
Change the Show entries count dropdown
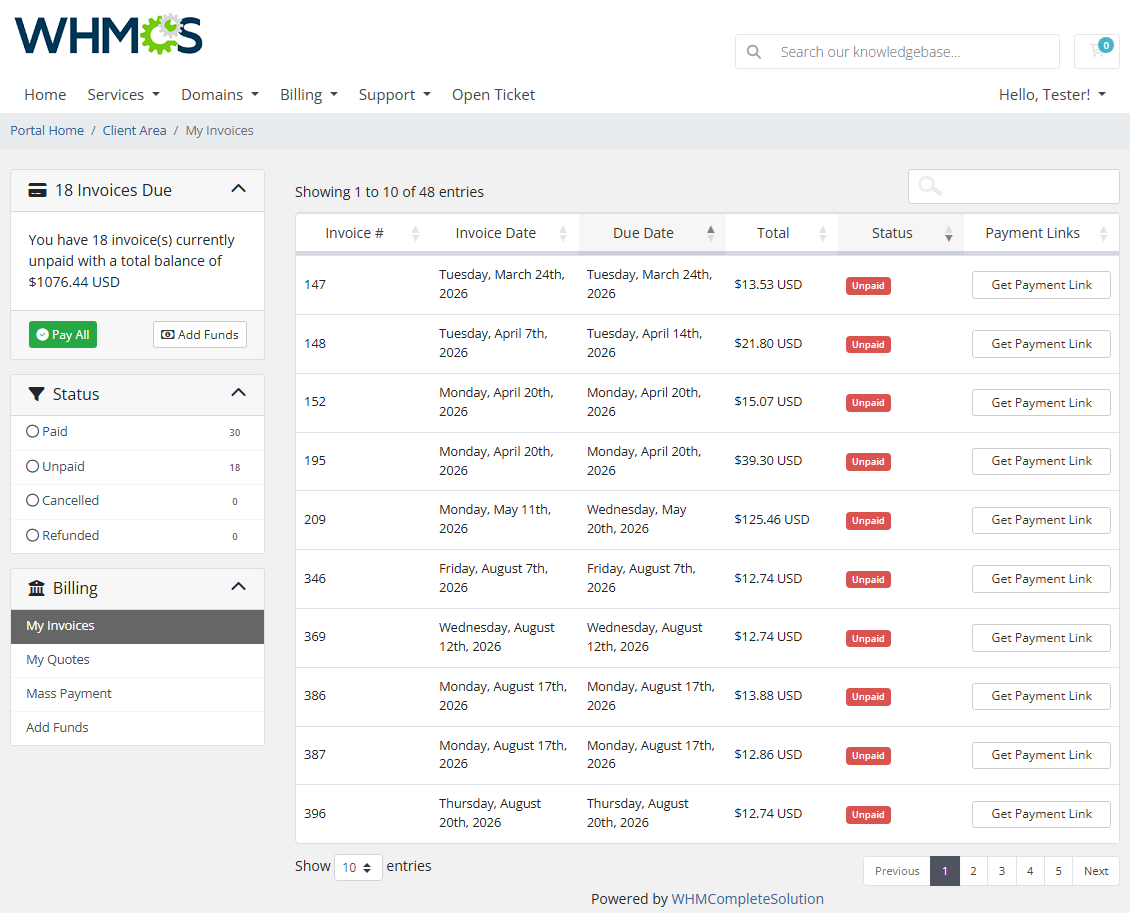(357, 867)
